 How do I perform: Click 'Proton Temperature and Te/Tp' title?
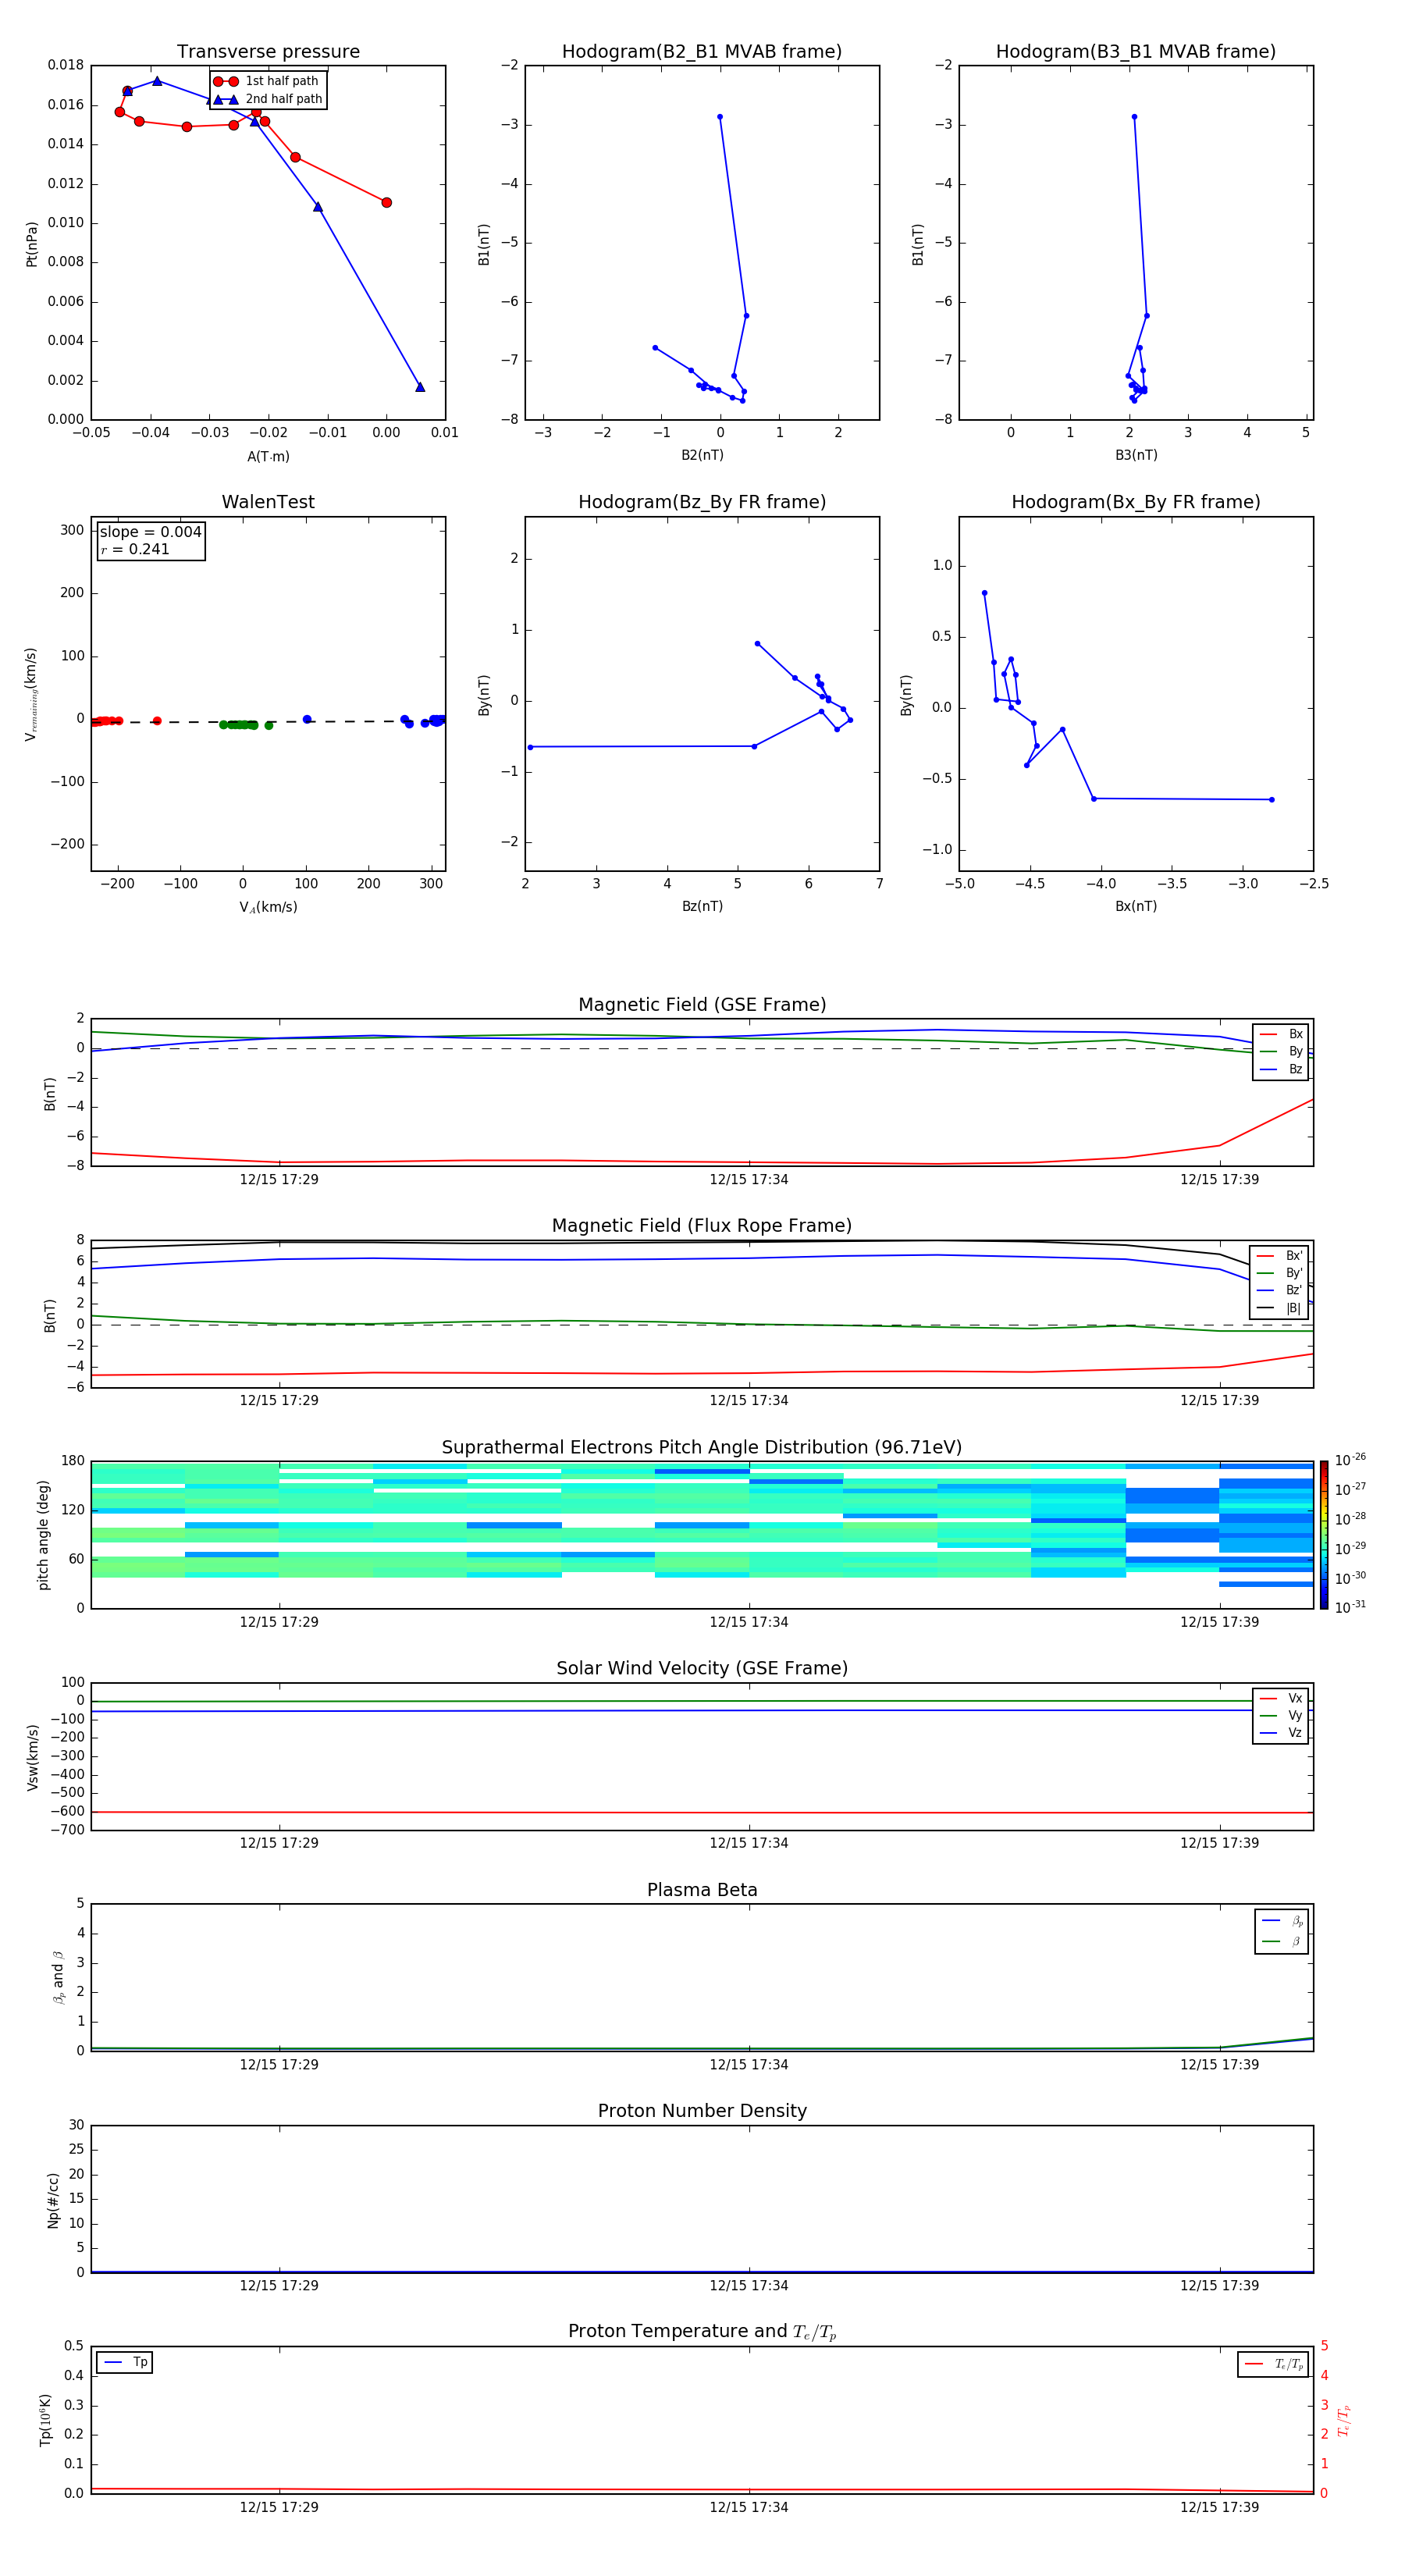coord(702,2332)
